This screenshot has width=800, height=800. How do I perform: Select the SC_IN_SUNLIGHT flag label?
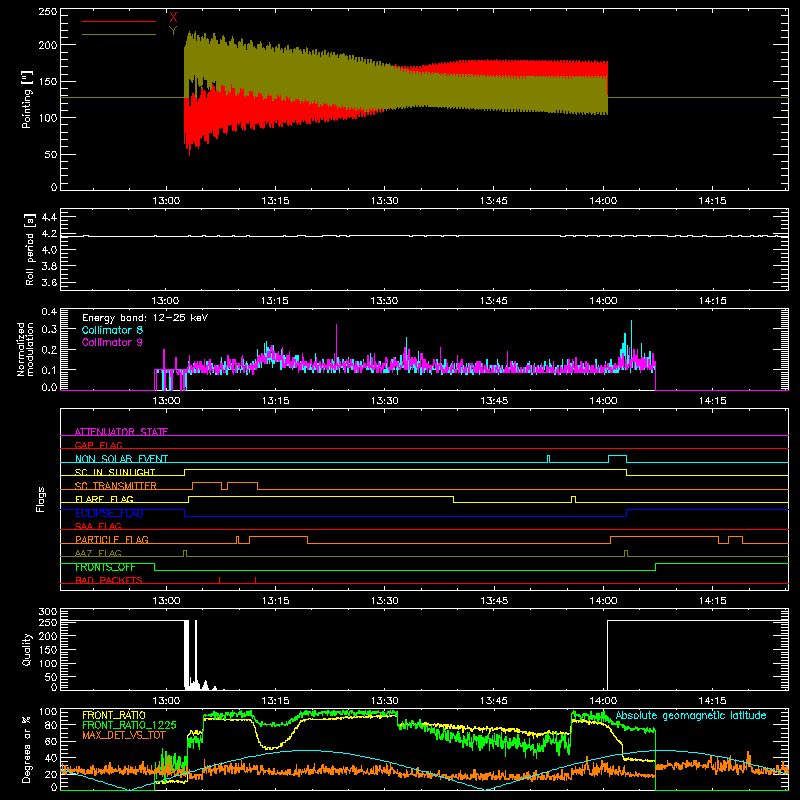115,472
